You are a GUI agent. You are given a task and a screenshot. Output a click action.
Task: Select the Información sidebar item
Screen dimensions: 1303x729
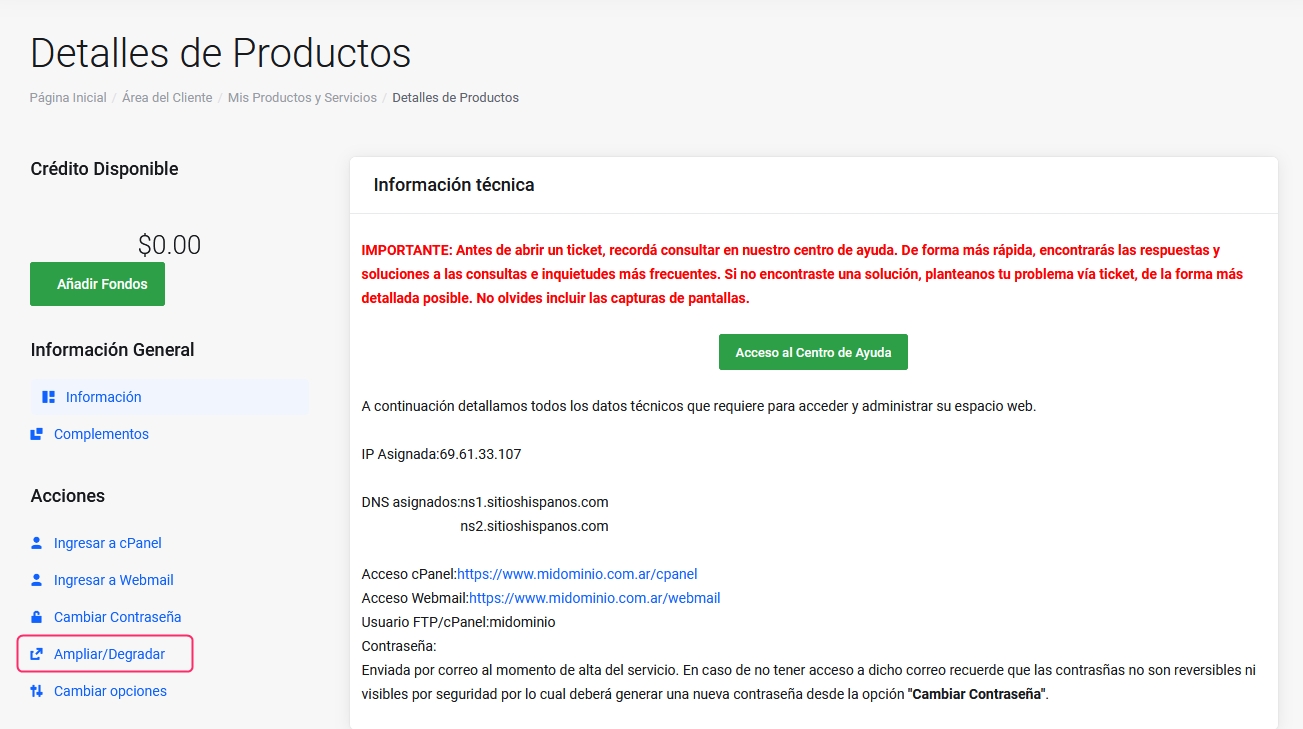pyautogui.click(x=104, y=397)
